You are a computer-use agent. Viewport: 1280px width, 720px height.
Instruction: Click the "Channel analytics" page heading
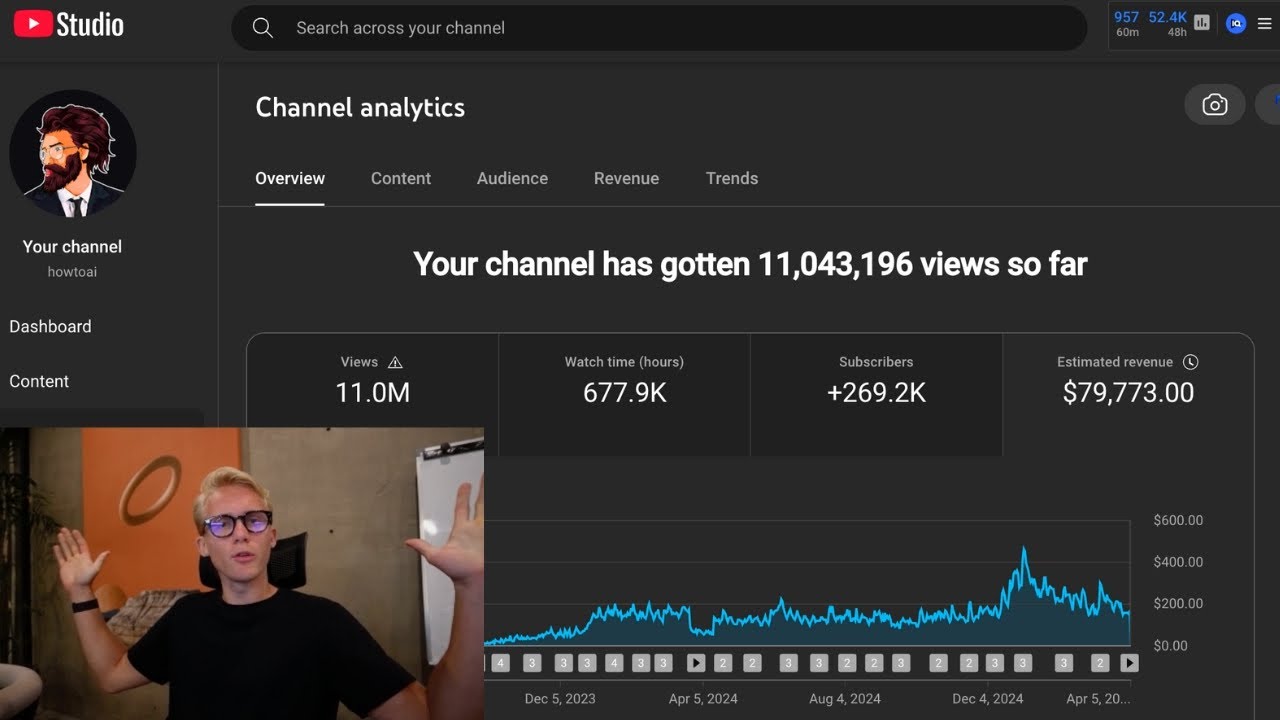360,107
